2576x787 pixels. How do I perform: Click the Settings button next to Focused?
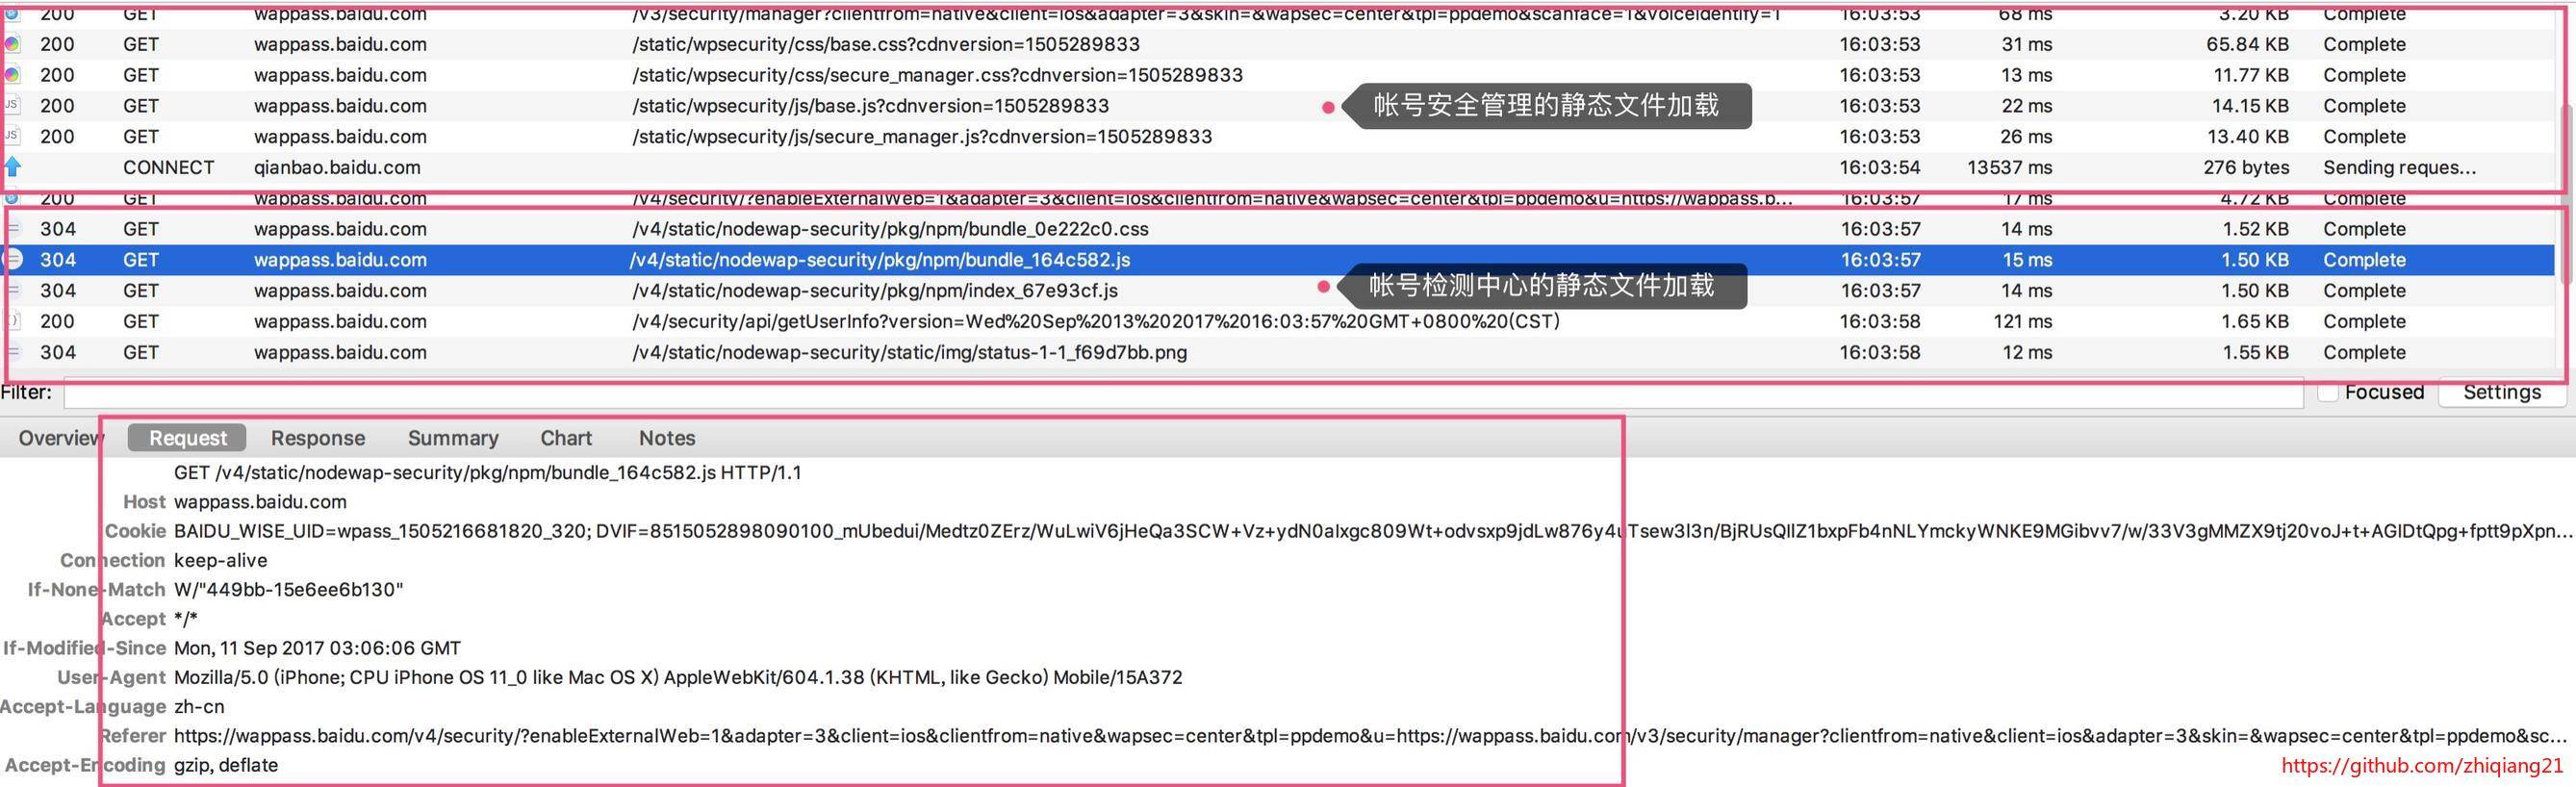coord(2502,392)
